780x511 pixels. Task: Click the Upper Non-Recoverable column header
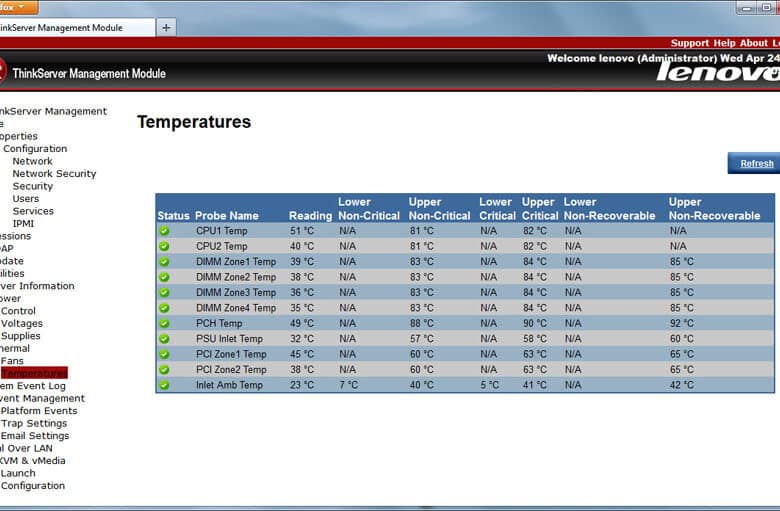714,209
